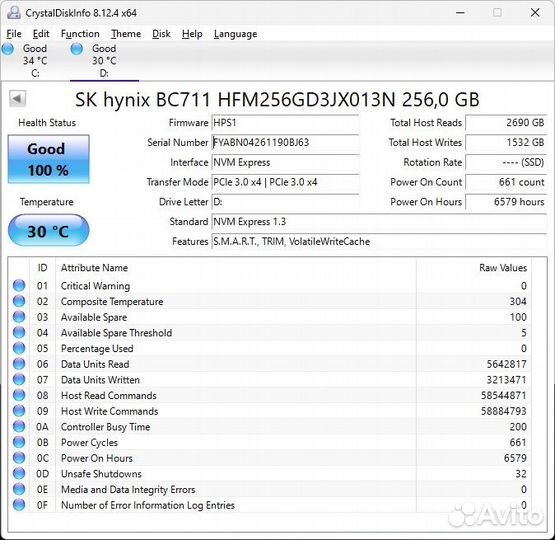Open the Edit menu
This screenshot has height=540, width=555.
[41, 34]
